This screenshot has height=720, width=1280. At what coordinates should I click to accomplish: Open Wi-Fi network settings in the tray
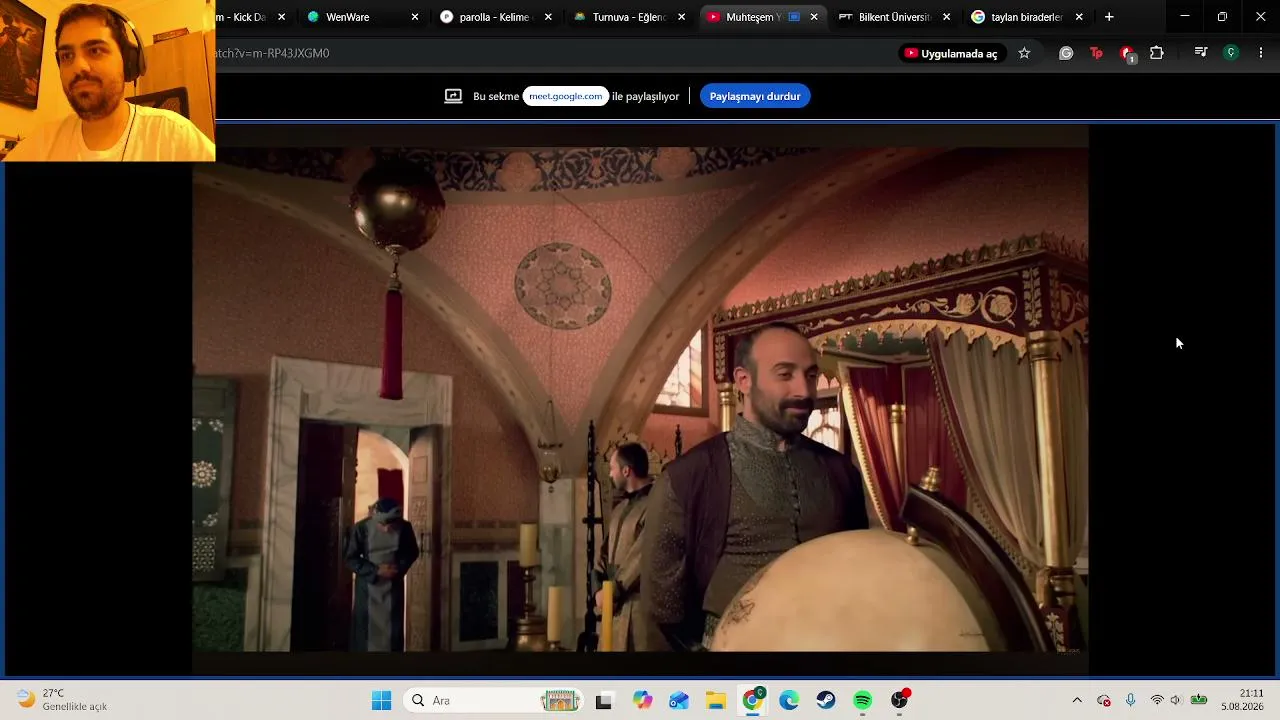1157,701
